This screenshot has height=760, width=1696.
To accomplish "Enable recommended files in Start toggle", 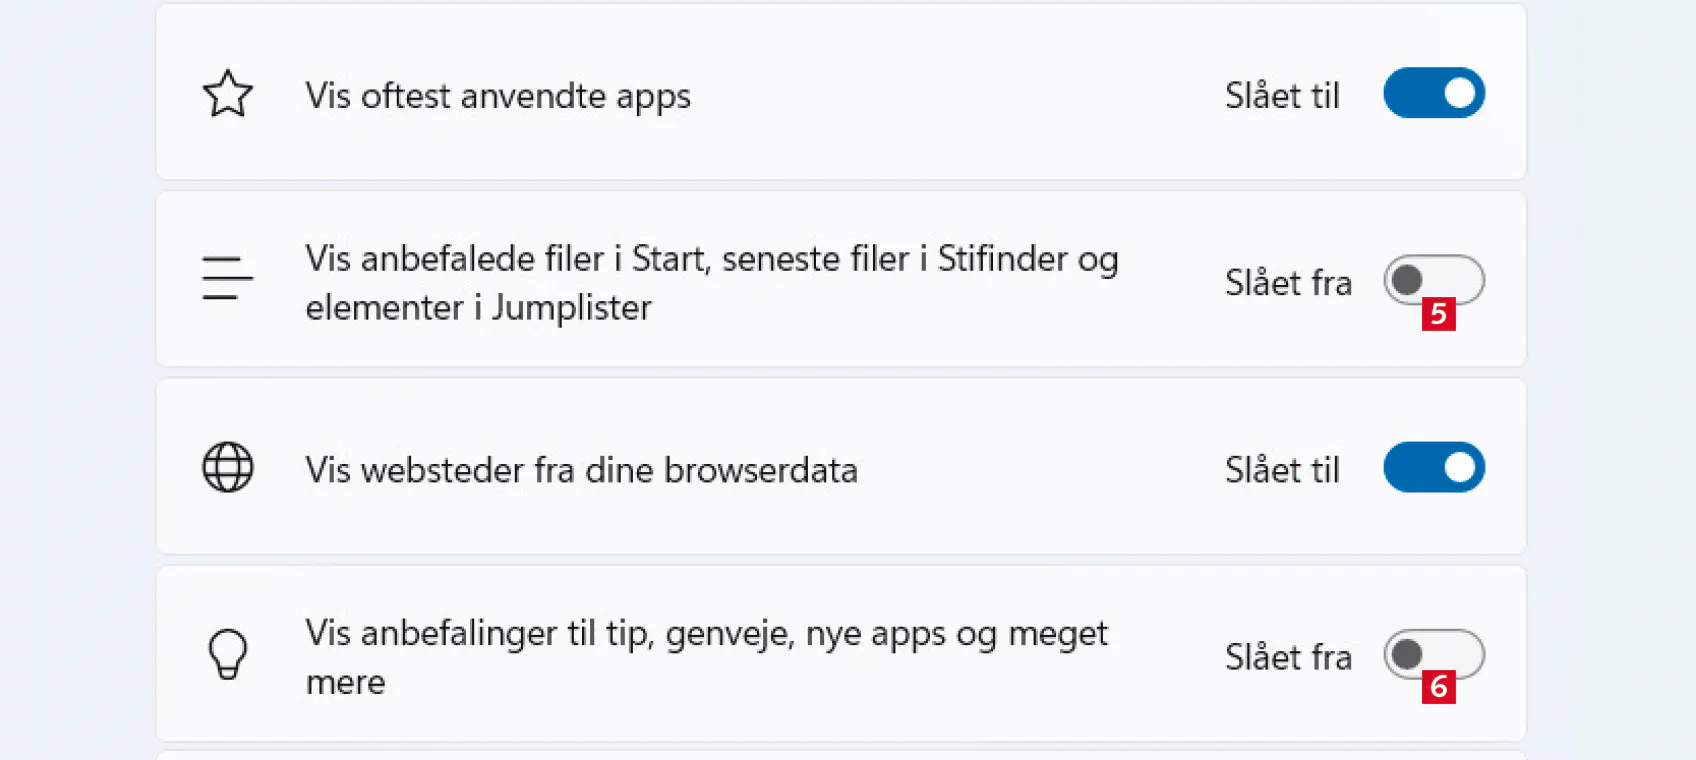I will 1432,278.
